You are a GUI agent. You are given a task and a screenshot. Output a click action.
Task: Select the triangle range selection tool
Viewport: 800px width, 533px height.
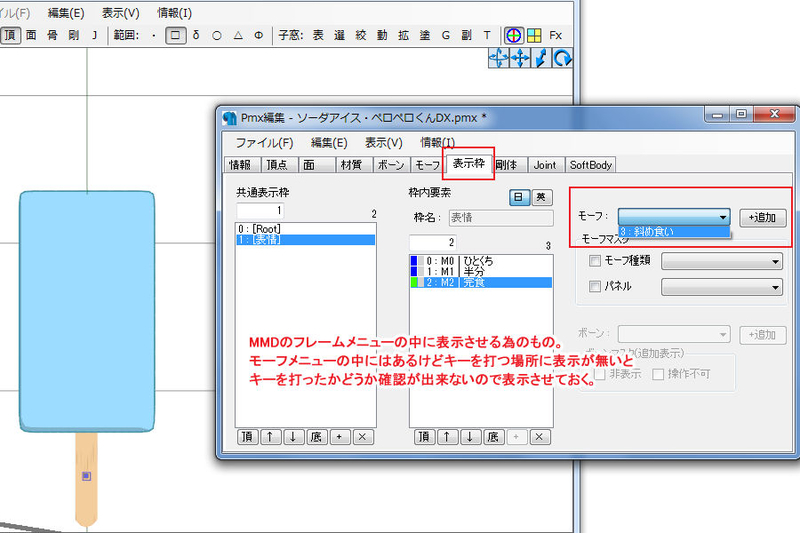pos(238,36)
